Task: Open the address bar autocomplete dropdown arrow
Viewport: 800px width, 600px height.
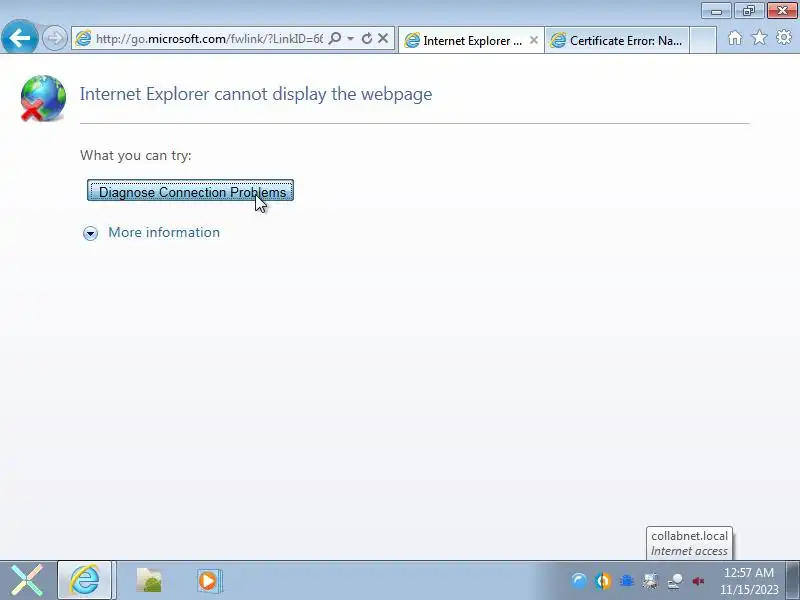Action: point(351,38)
